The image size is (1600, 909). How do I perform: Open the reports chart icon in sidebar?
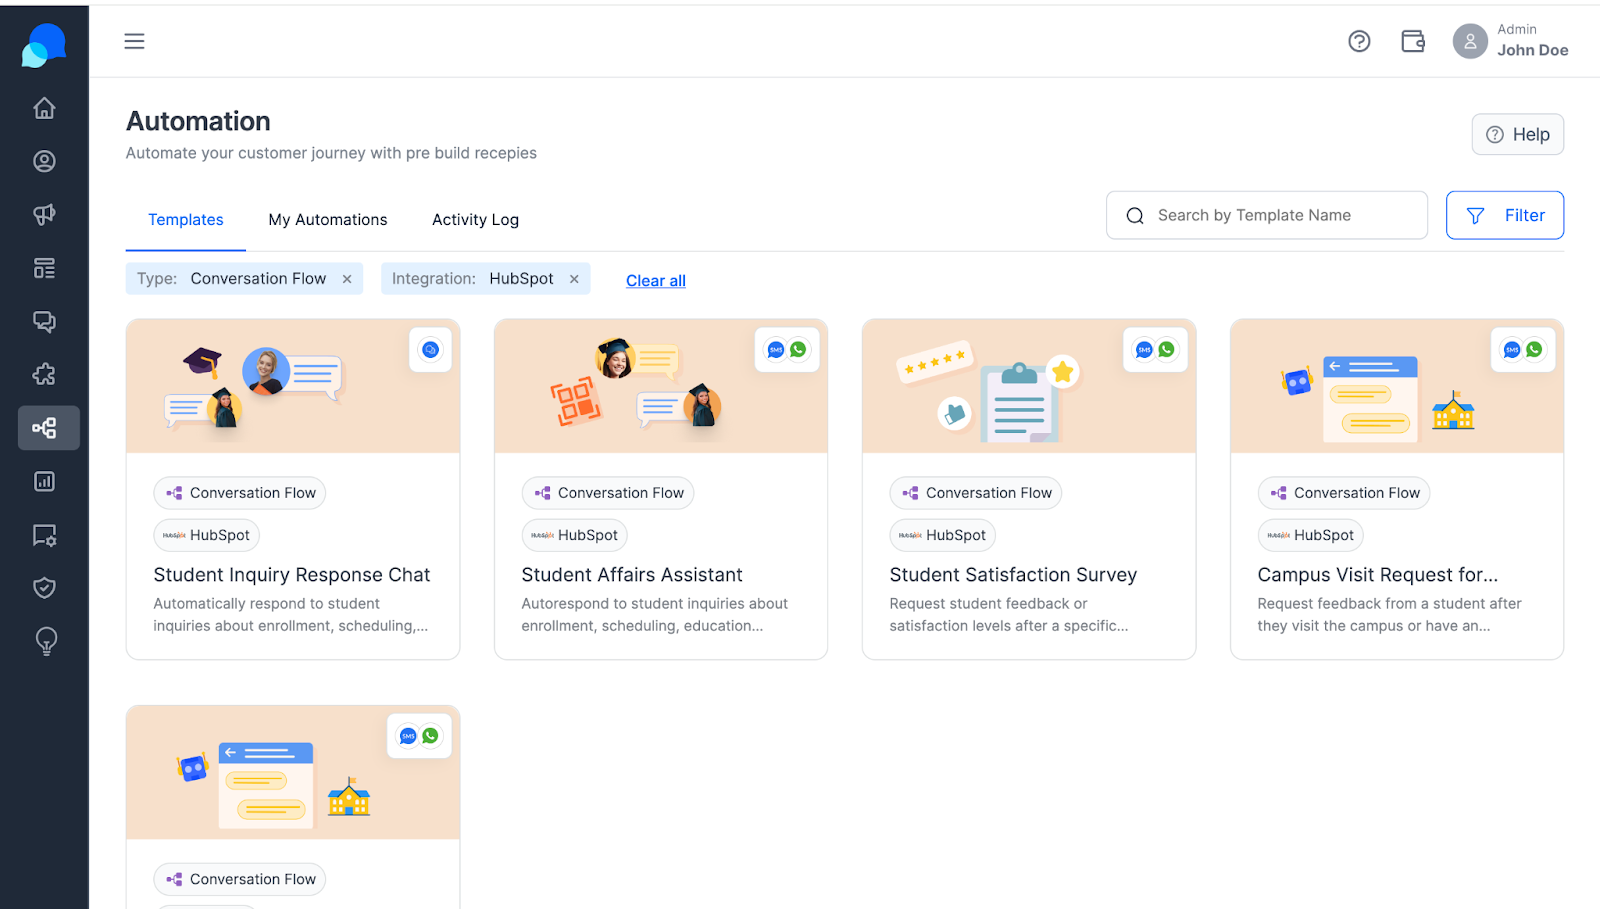(44, 481)
